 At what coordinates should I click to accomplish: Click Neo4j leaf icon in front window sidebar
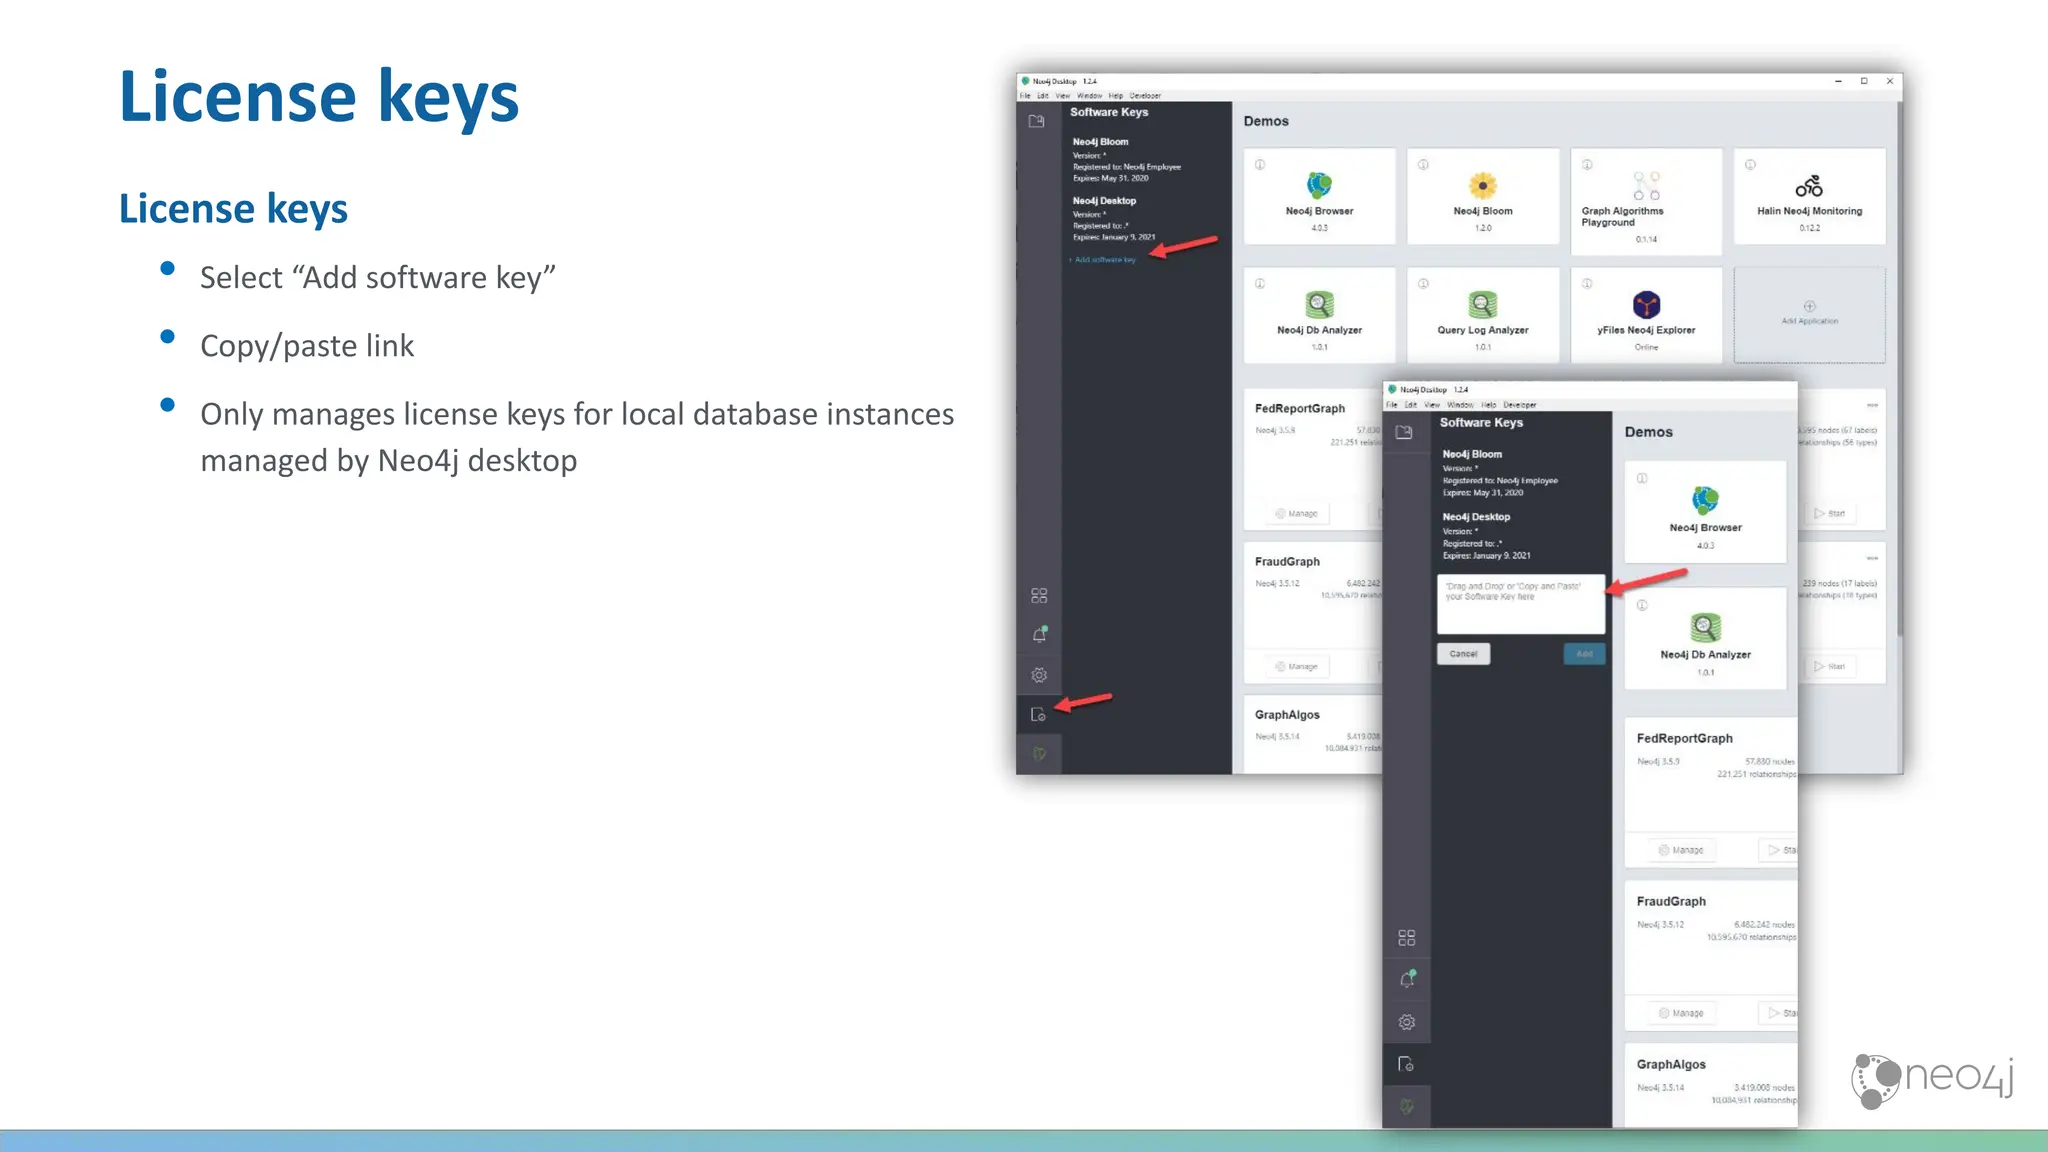1407,1106
